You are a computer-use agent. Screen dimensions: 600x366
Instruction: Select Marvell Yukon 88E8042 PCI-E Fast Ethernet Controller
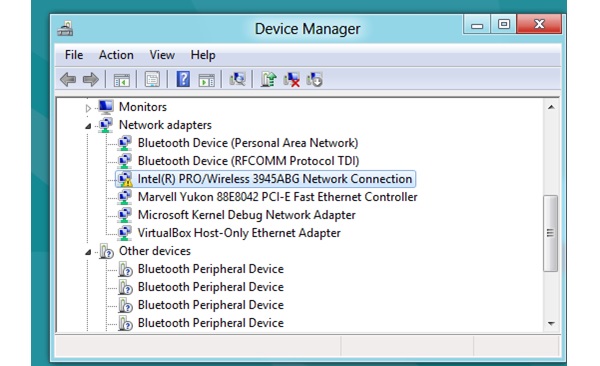pyautogui.click(x=277, y=197)
